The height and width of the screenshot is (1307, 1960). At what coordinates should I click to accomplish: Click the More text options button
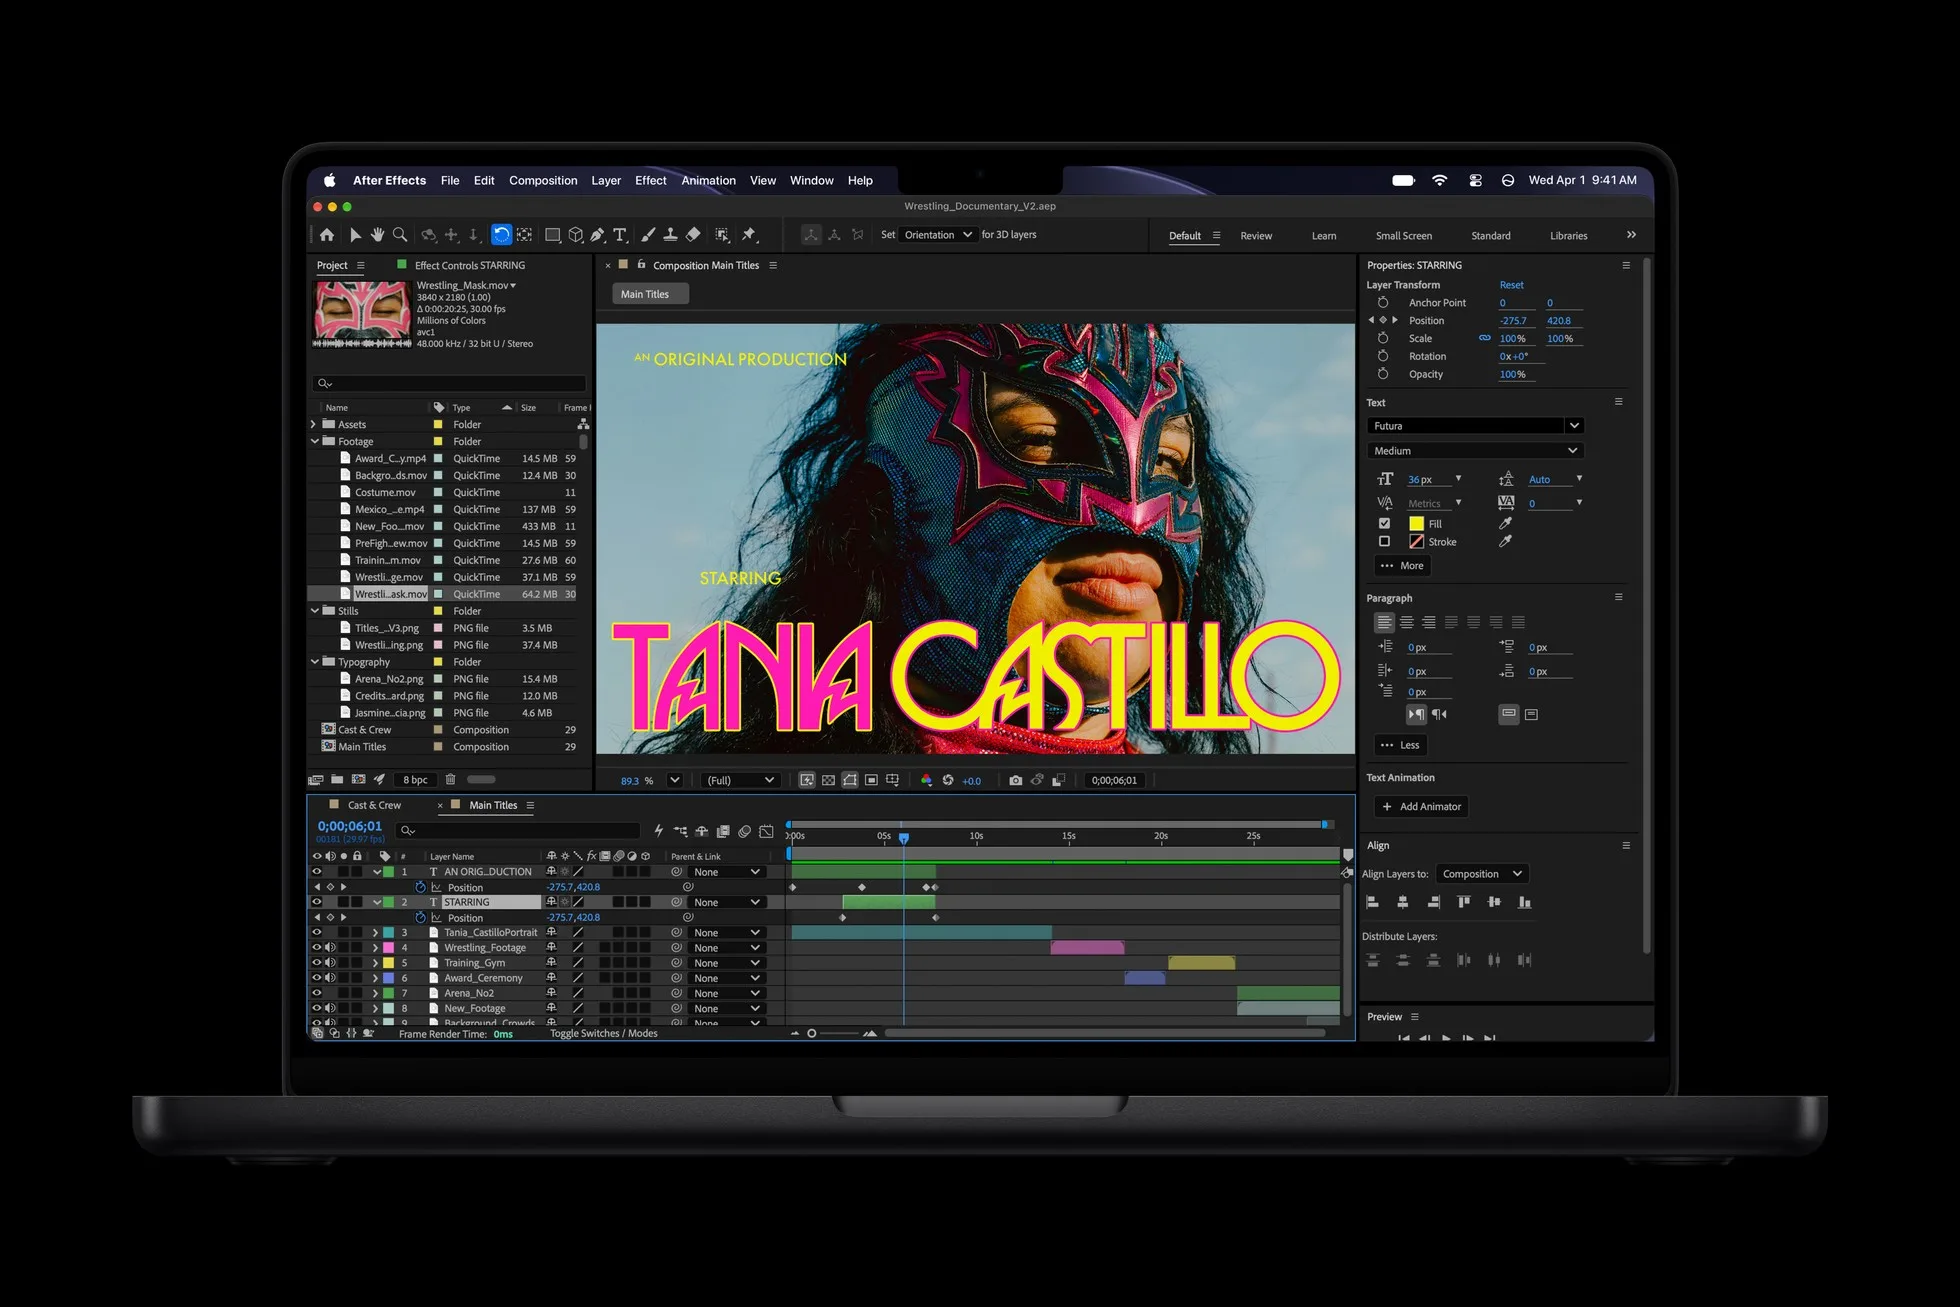point(1402,565)
